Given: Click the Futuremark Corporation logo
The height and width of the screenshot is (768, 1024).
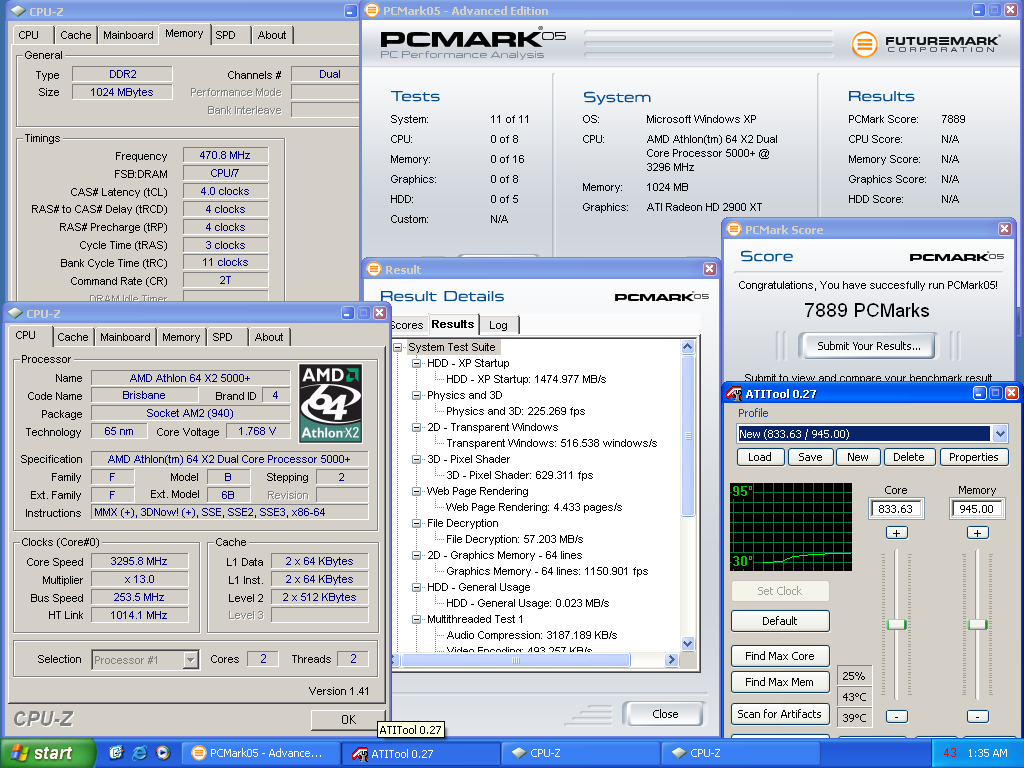Looking at the screenshot, I should click(925, 44).
